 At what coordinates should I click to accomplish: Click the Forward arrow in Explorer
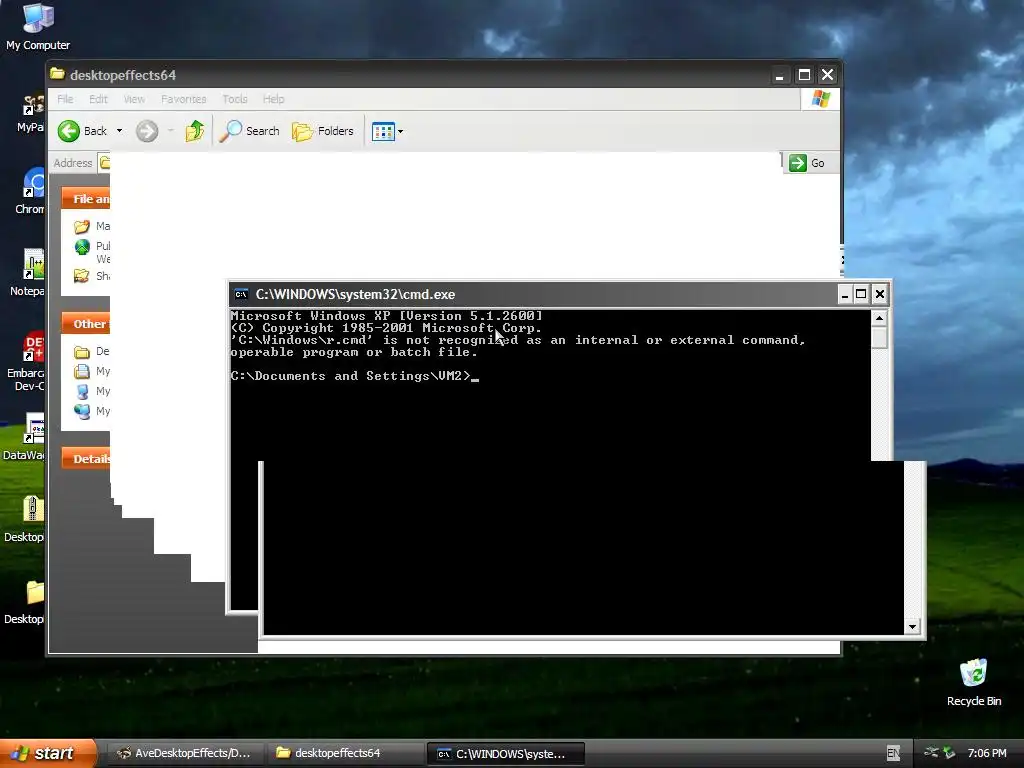click(x=147, y=131)
